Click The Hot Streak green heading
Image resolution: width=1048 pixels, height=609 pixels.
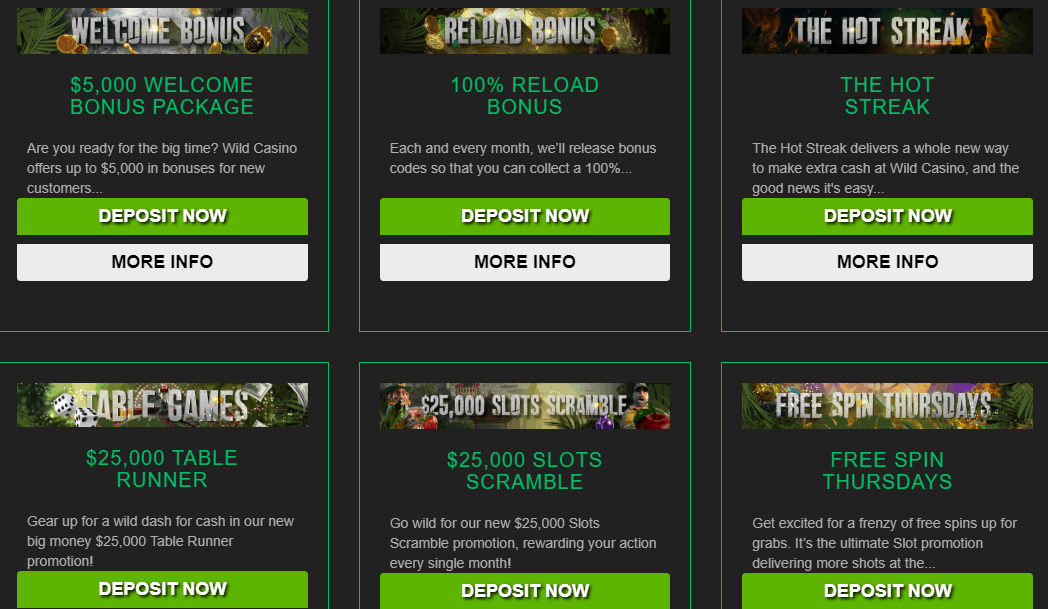pyautogui.click(x=887, y=96)
